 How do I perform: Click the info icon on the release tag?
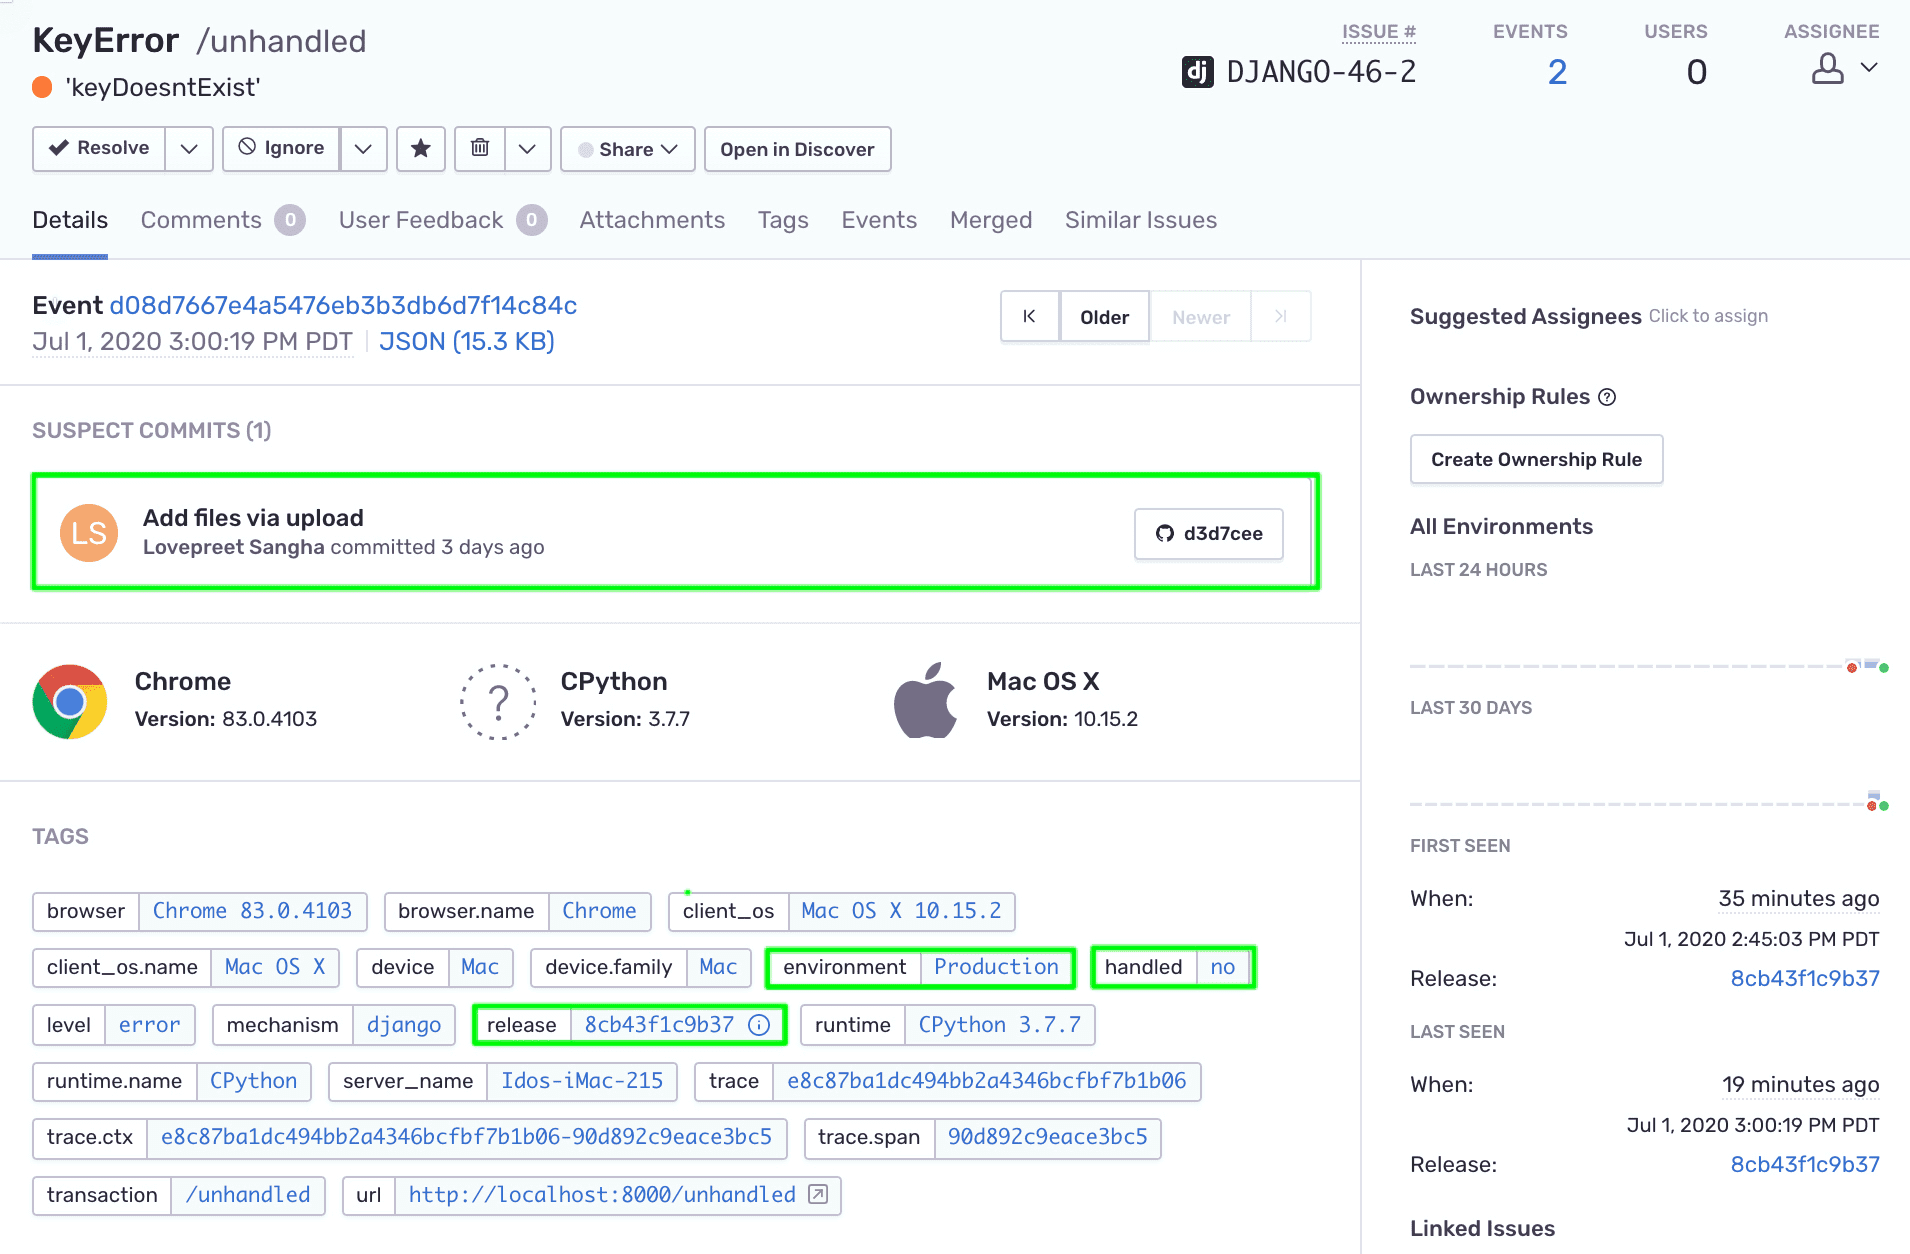pos(760,1024)
